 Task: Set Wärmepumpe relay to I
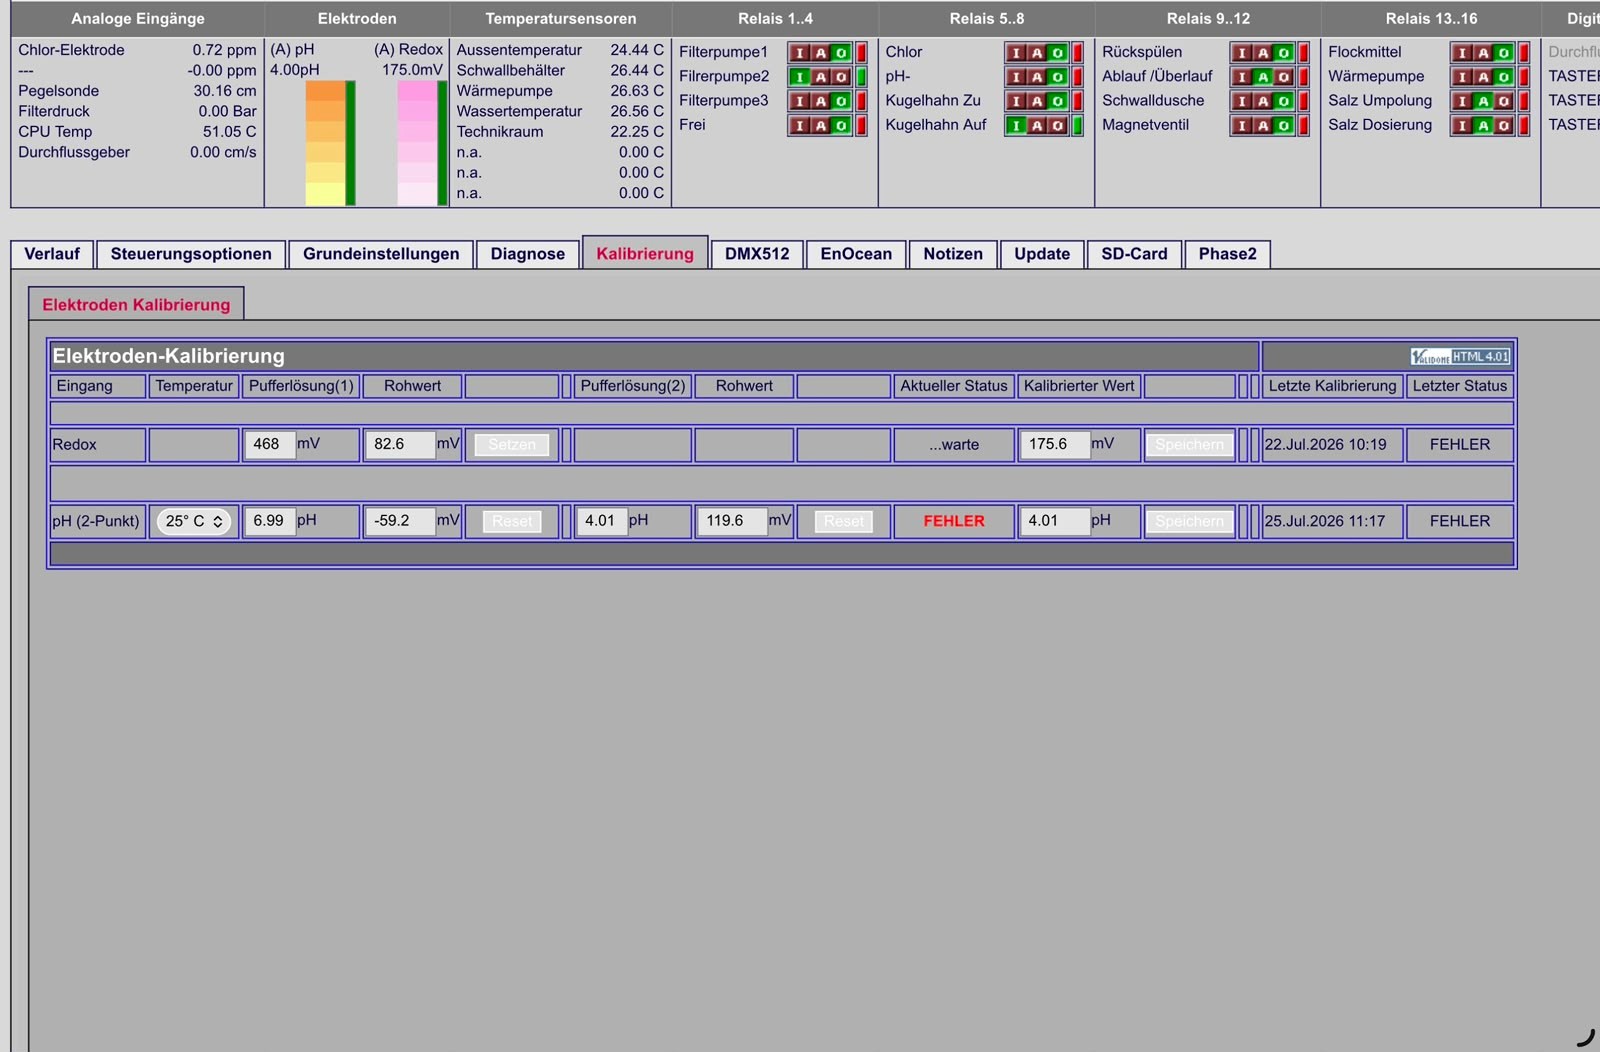click(1463, 77)
